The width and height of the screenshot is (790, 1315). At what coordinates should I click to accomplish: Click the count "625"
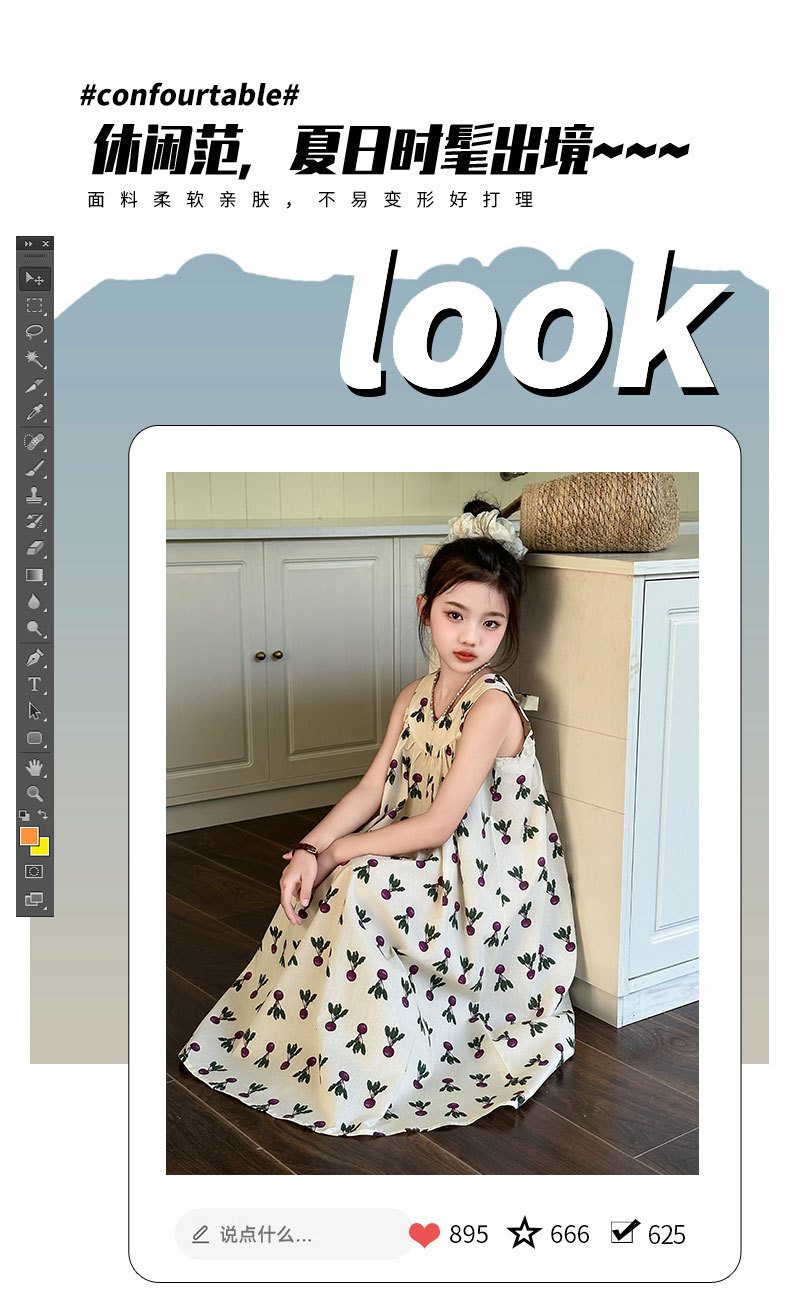667,1235
